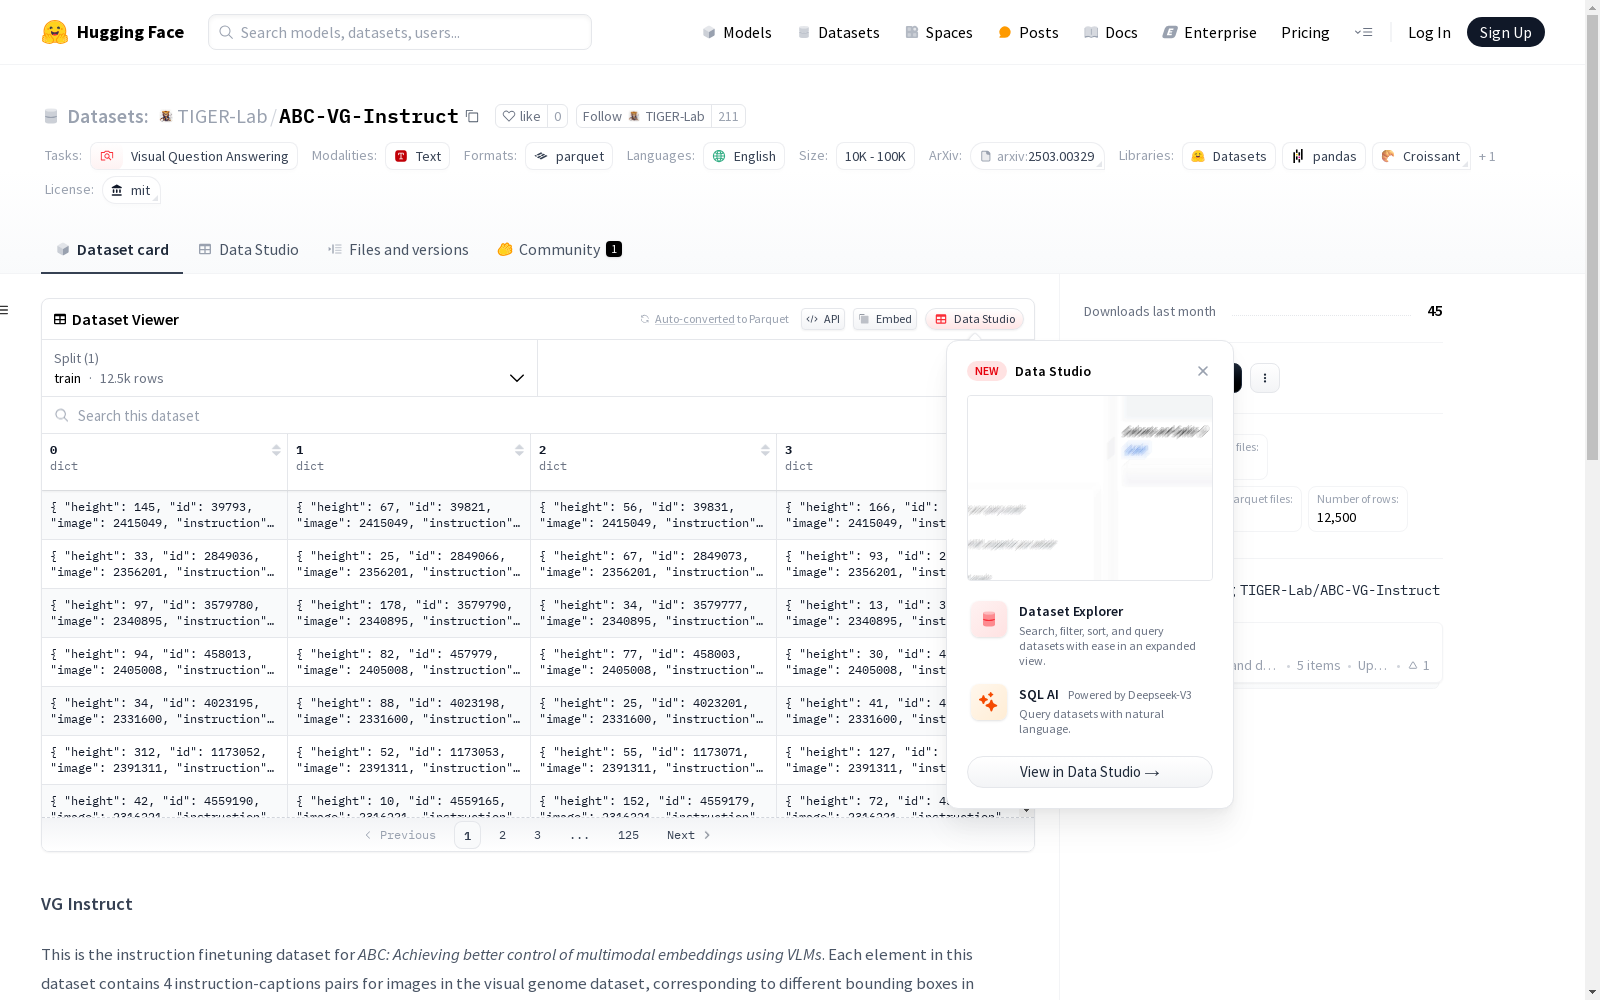This screenshot has height=1000, width=1600.
Task: Open Spaces from the navigation bar
Action: 939,32
